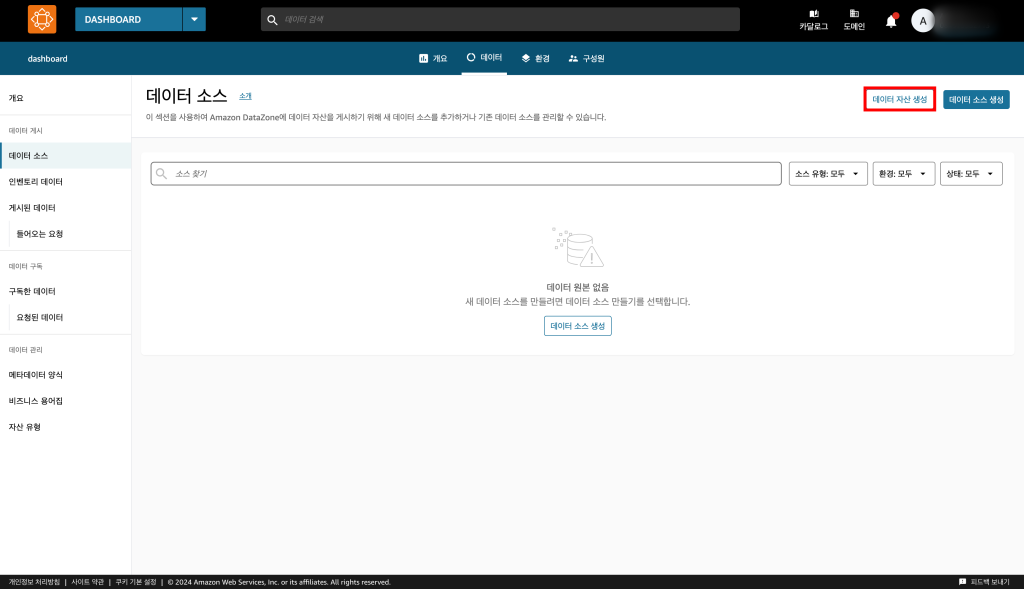Image resolution: width=1024 pixels, height=589 pixels.
Task: Open the 사이트 약관 footer link
Action: pos(88,582)
